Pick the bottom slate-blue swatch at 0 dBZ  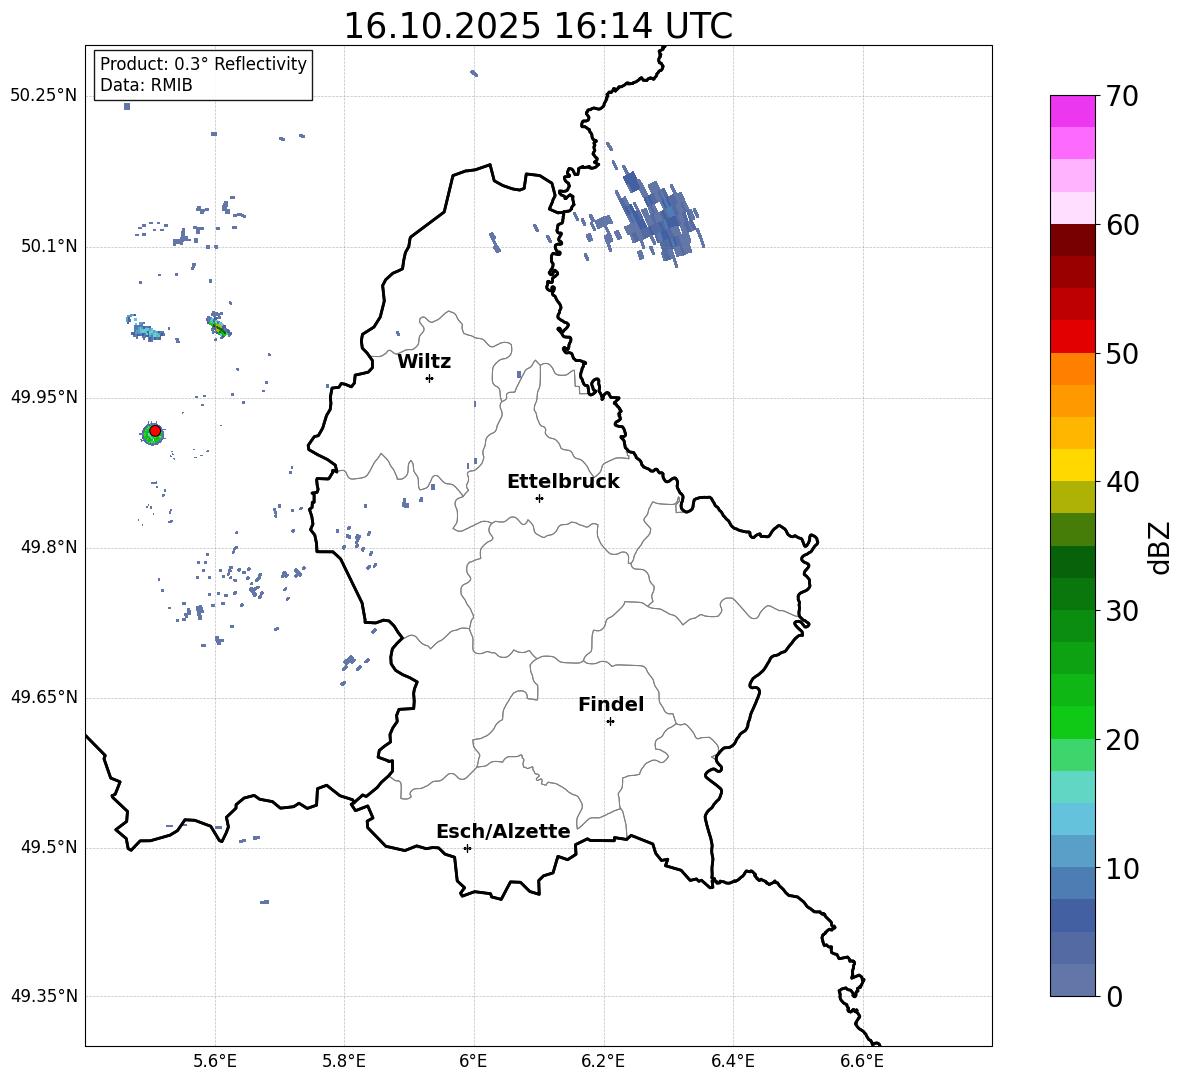[x=1072, y=980]
